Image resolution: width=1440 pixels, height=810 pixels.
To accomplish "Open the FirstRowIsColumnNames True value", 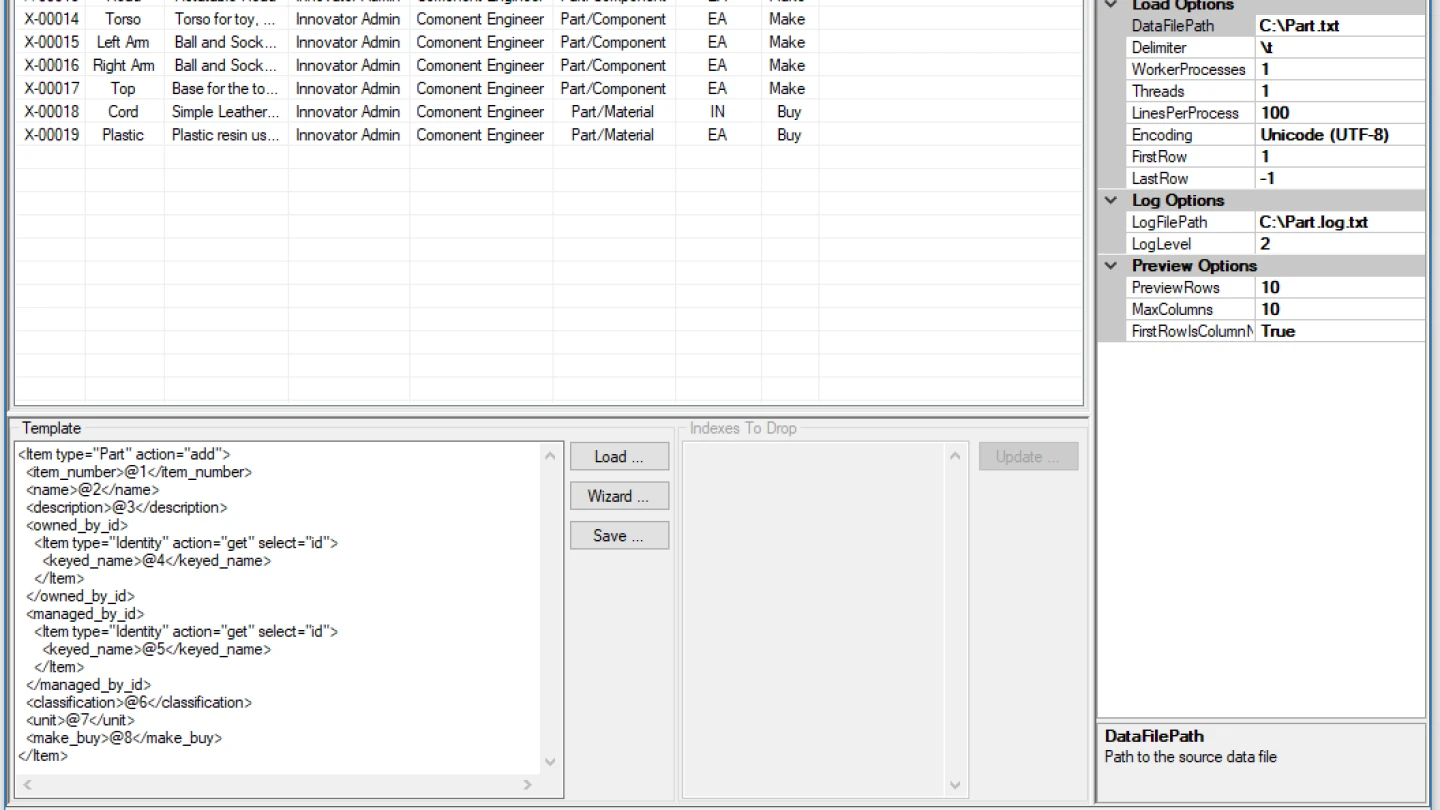I will 1340,332.
